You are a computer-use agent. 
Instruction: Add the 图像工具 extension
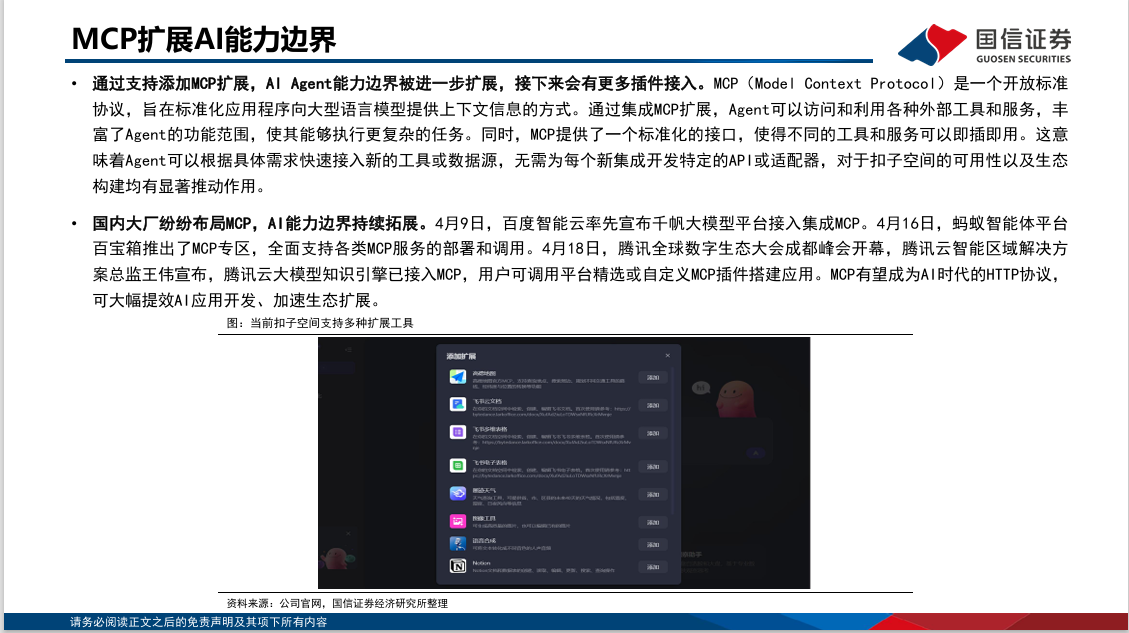(653, 522)
